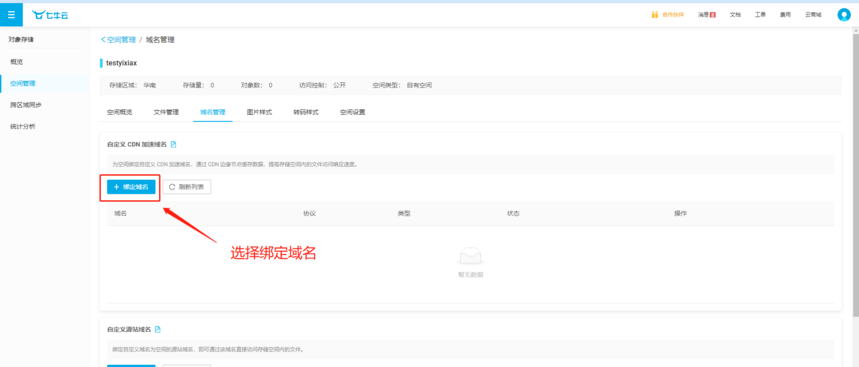Open doc icon beside 自定义 CDN 加速域名
Viewport: 859px width, 367px height.
tap(174, 145)
